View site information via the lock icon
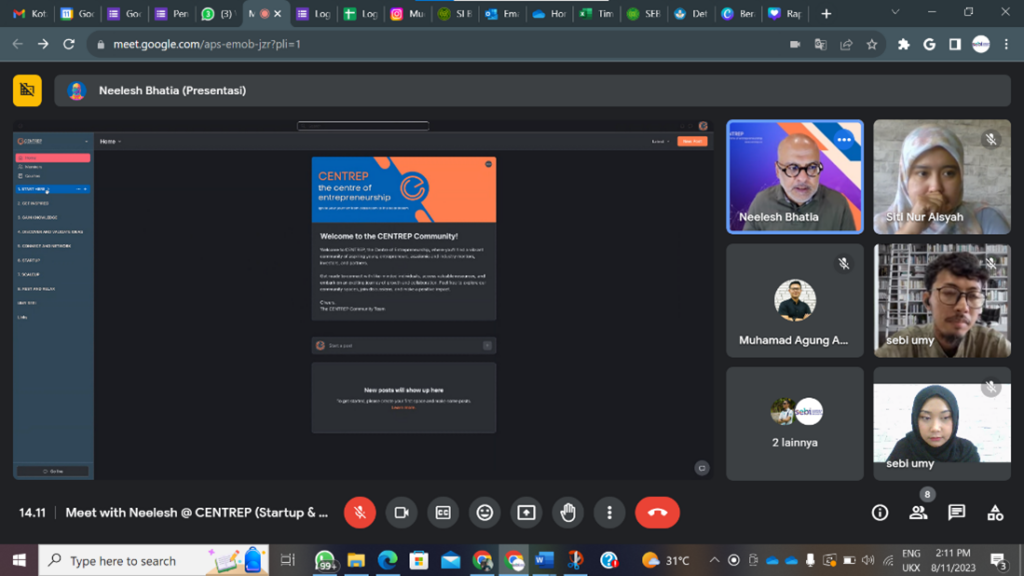The width and height of the screenshot is (1024, 576). (100, 44)
